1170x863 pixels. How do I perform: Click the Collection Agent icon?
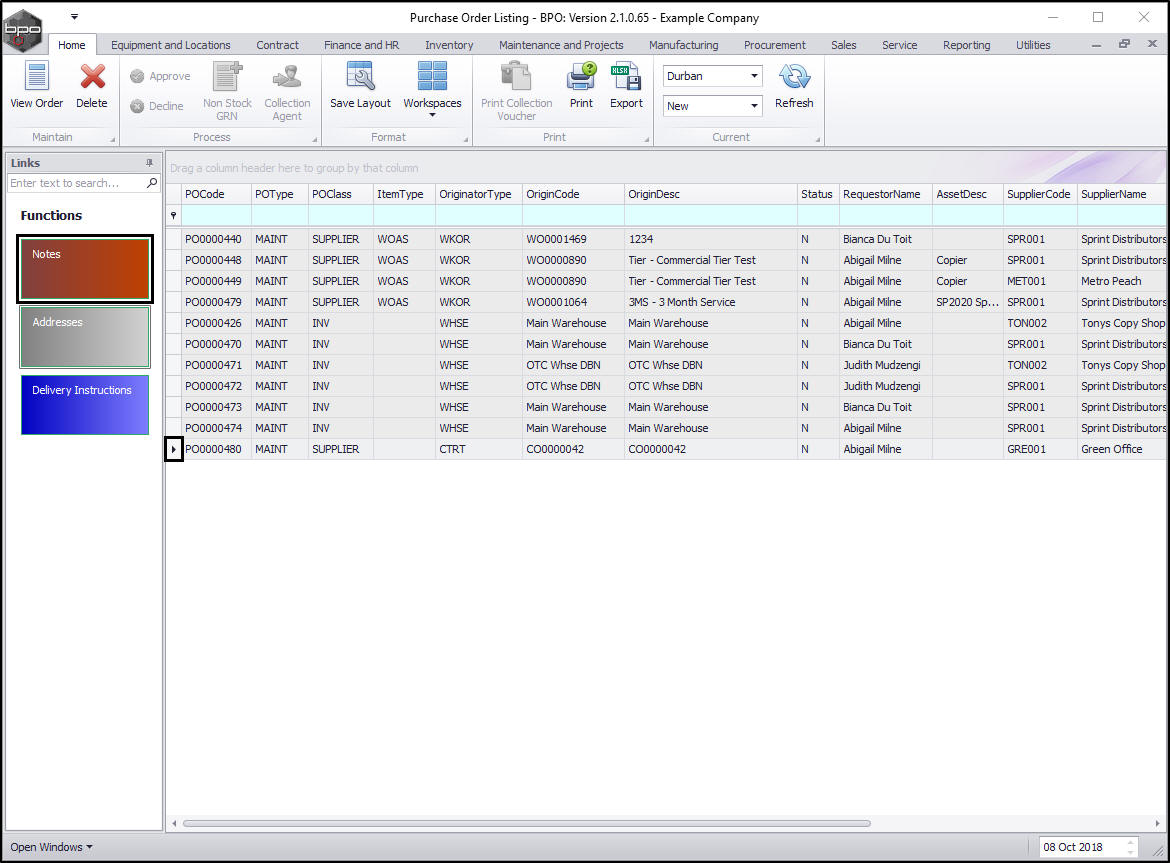click(x=287, y=77)
